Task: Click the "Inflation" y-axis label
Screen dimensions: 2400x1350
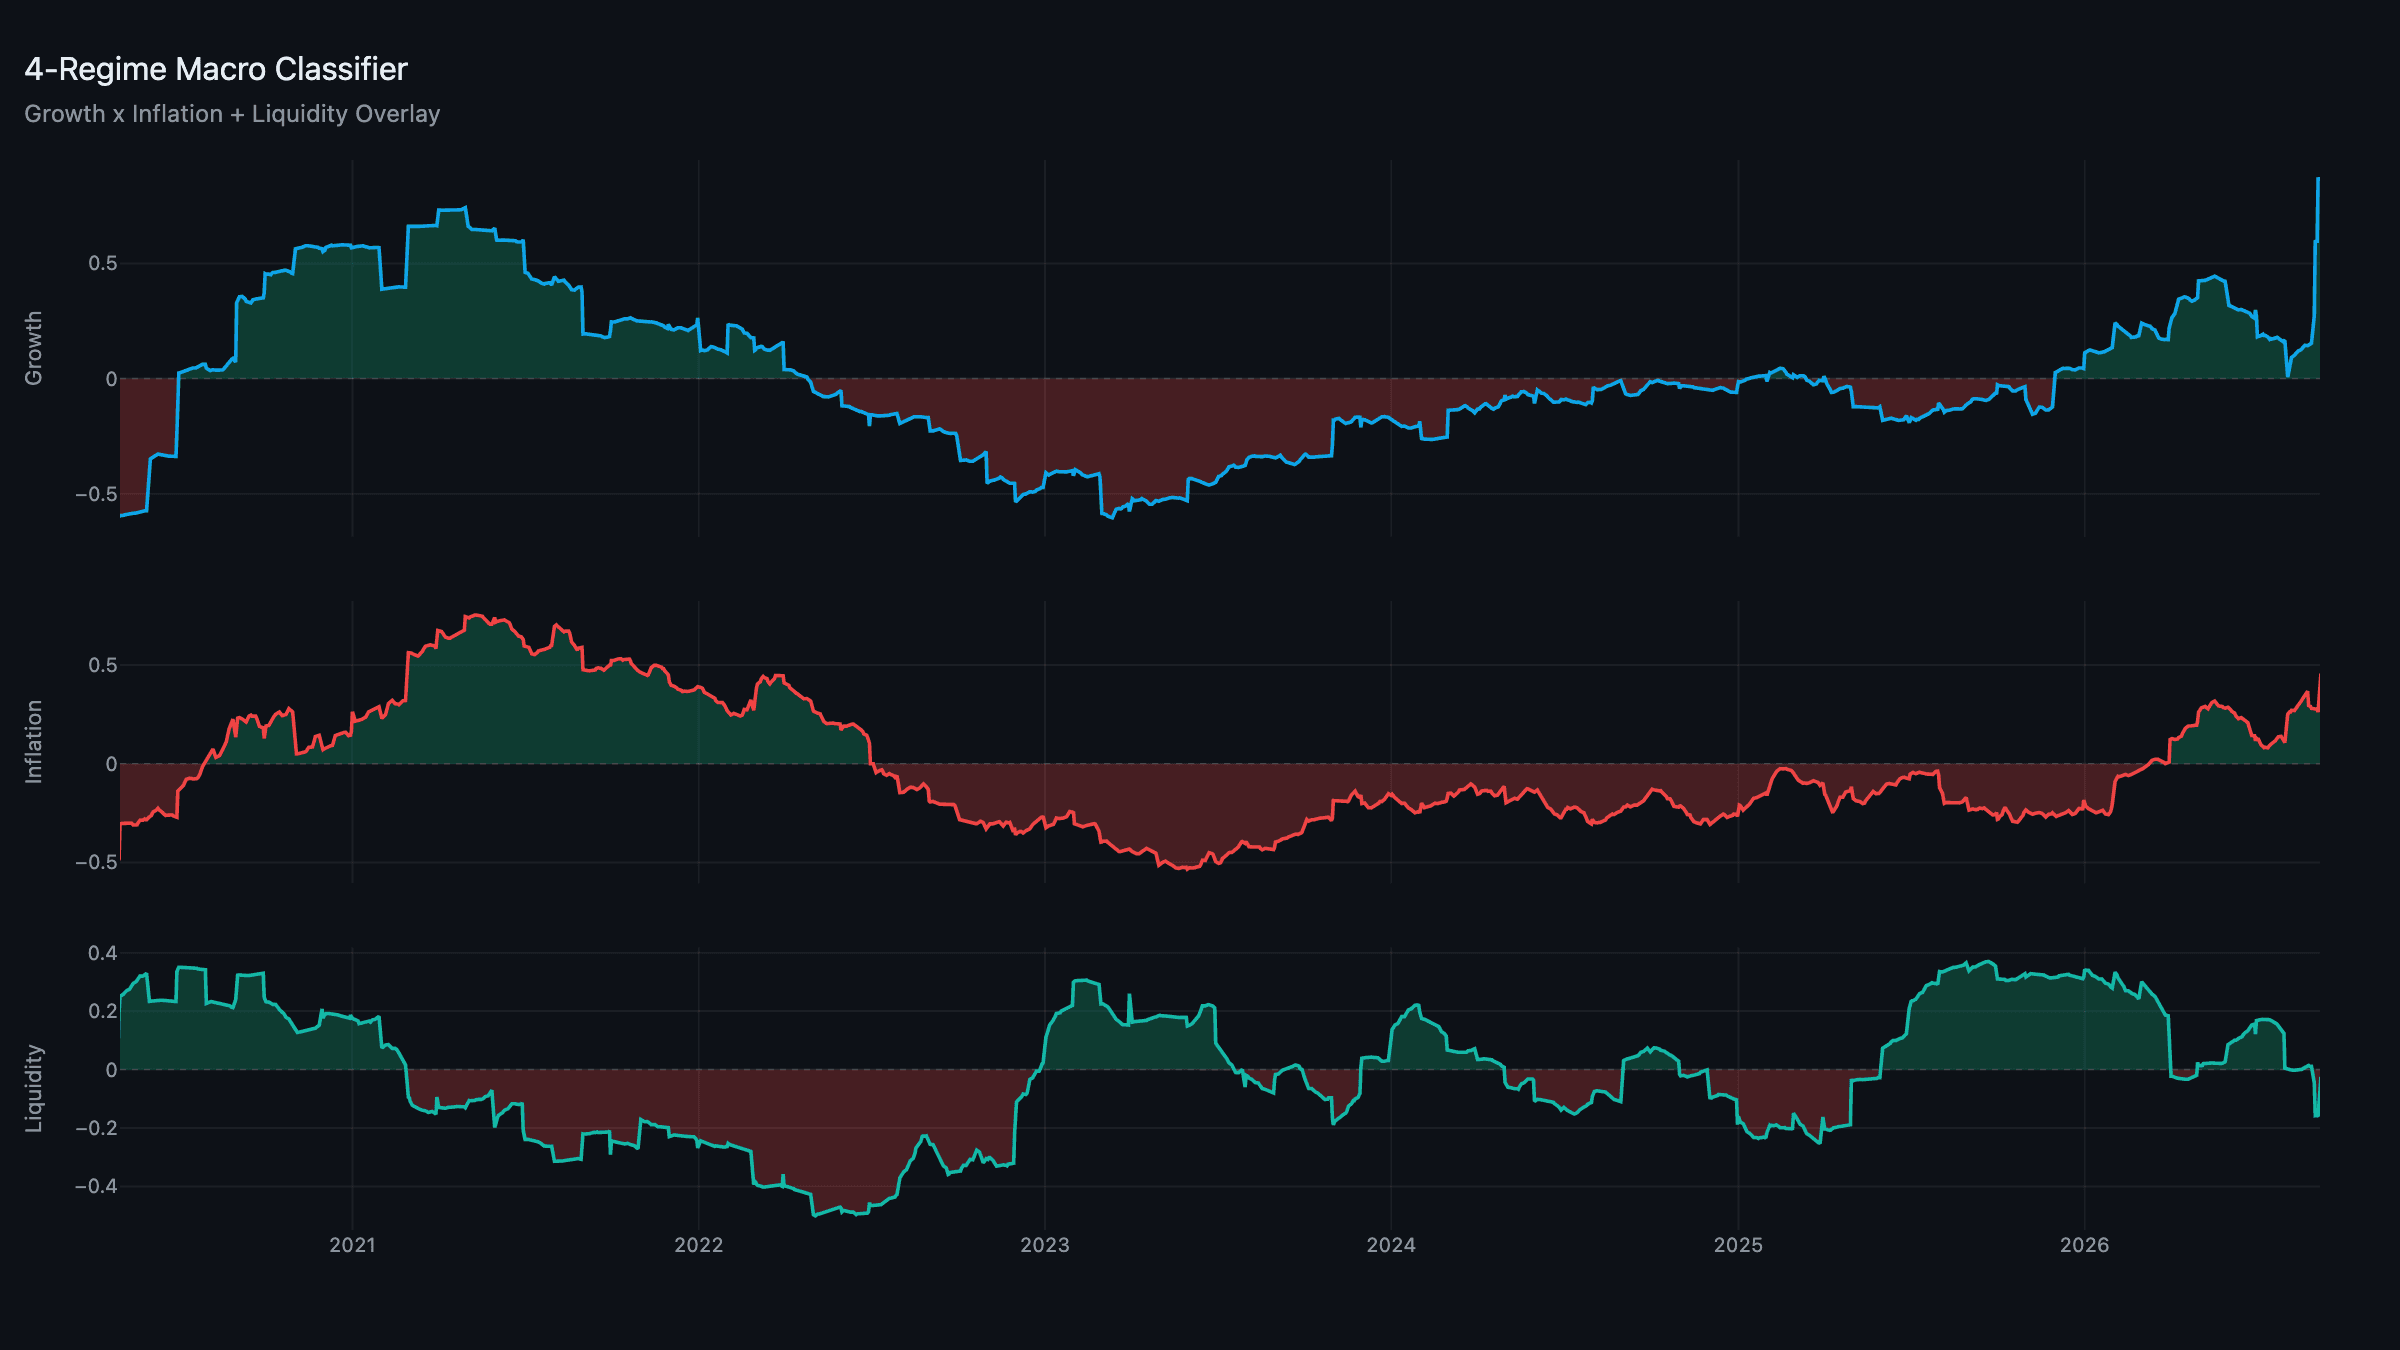Action: (34, 741)
